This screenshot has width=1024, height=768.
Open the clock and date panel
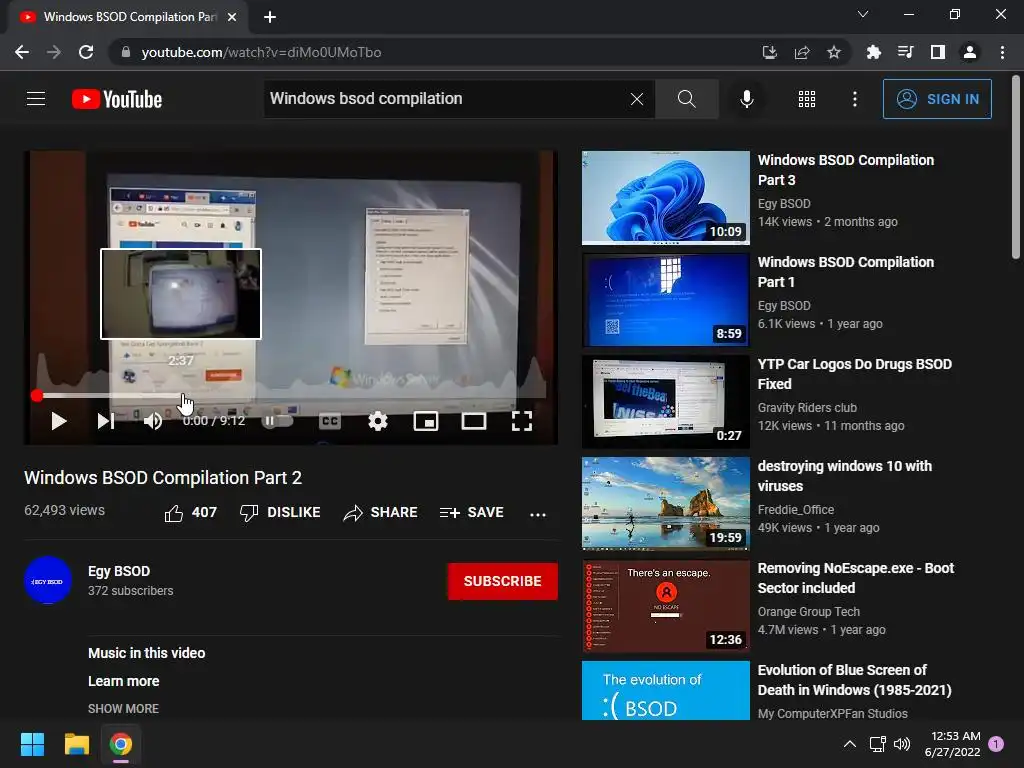click(x=953, y=744)
